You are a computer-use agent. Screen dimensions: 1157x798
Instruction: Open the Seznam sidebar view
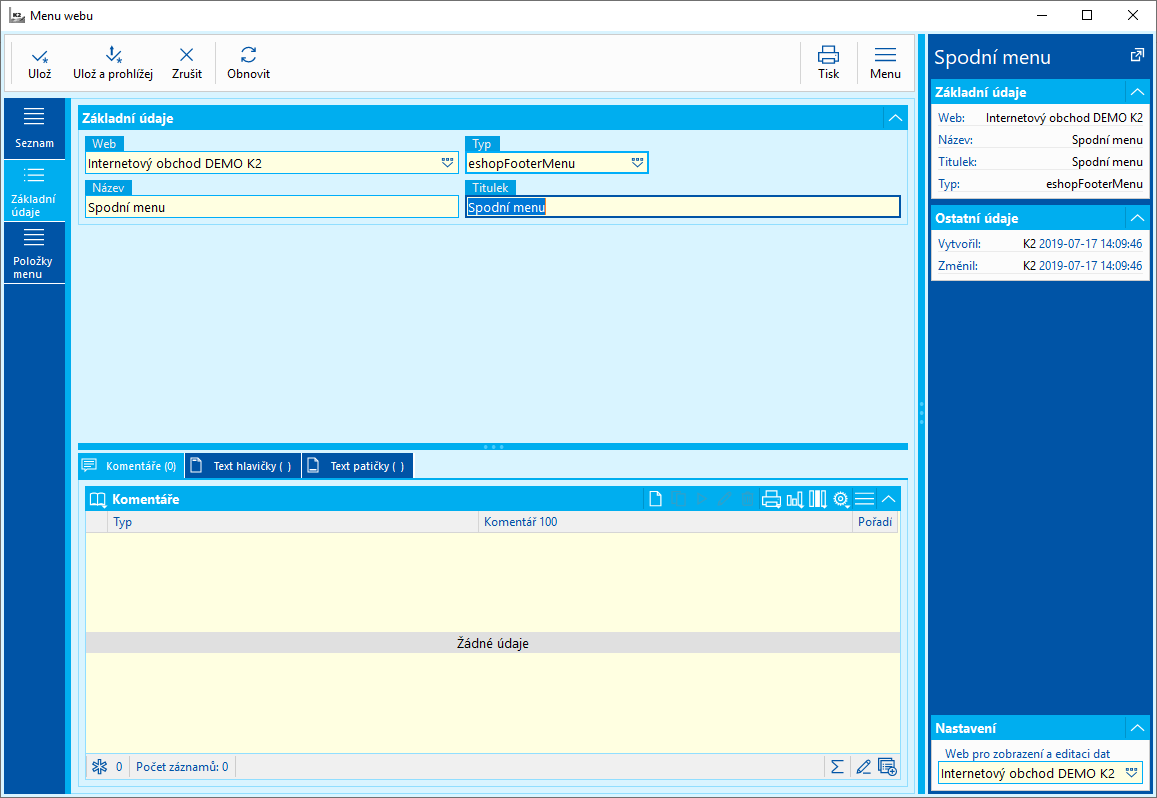click(x=34, y=128)
